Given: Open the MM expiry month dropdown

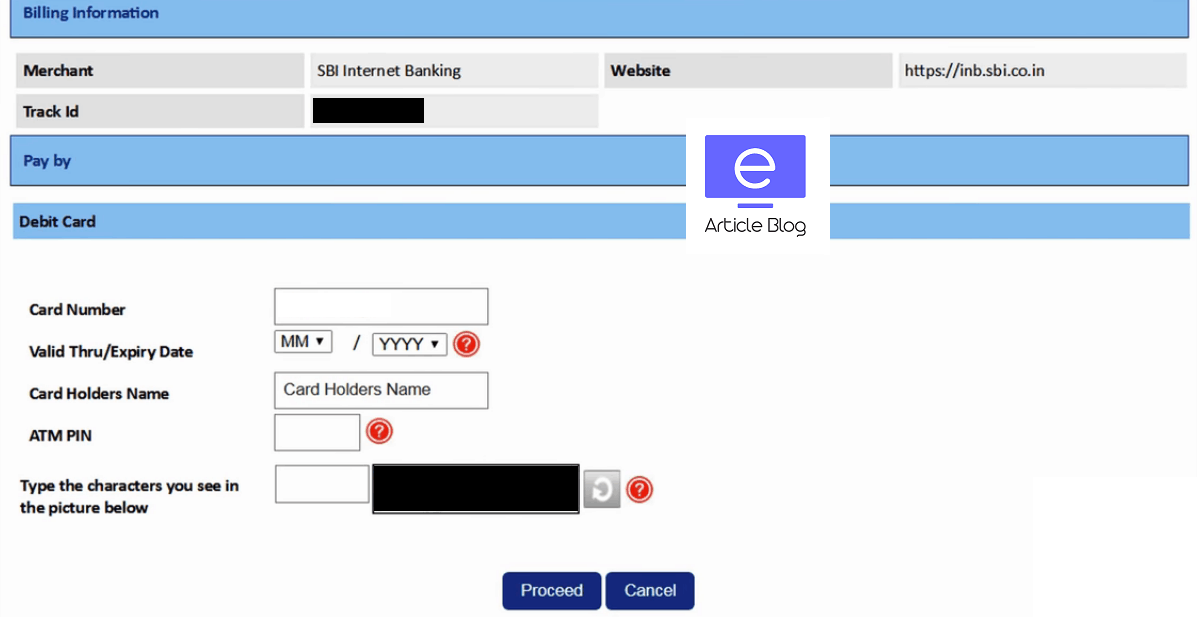Looking at the screenshot, I should point(303,342).
